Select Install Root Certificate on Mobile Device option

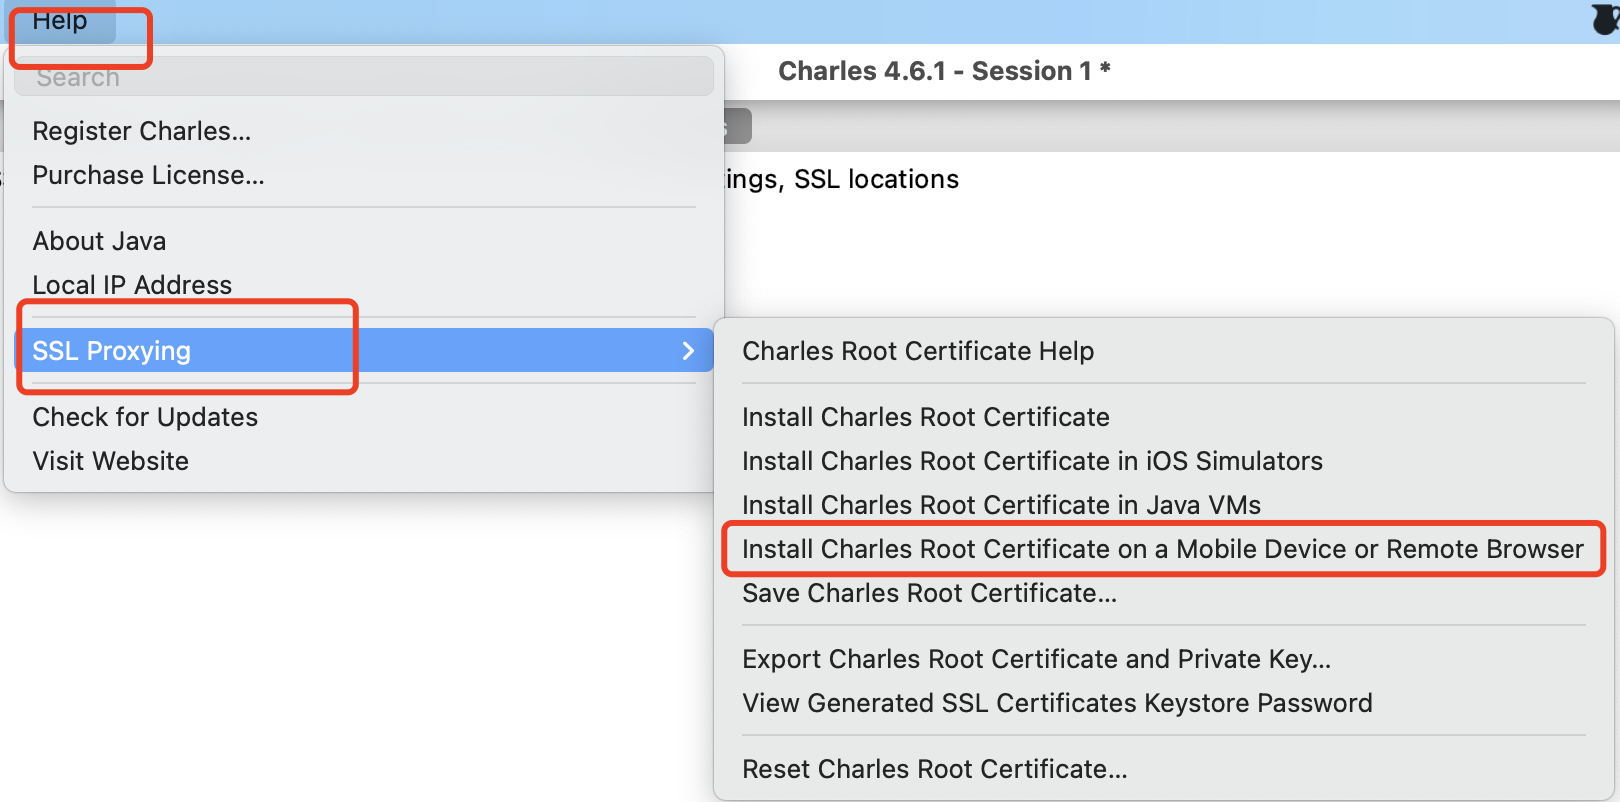pos(1164,549)
